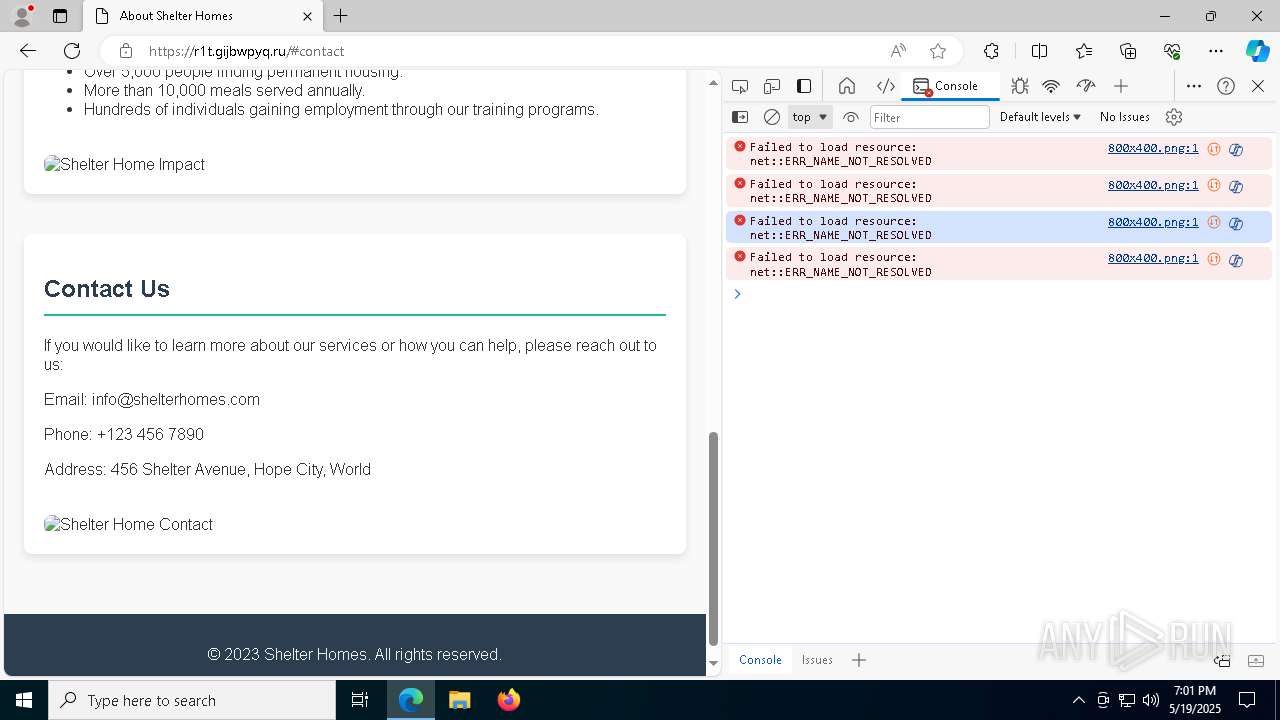Screen dimensions: 1280x720
Task: Open the profile avatar icon
Action: tap(22, 16)
